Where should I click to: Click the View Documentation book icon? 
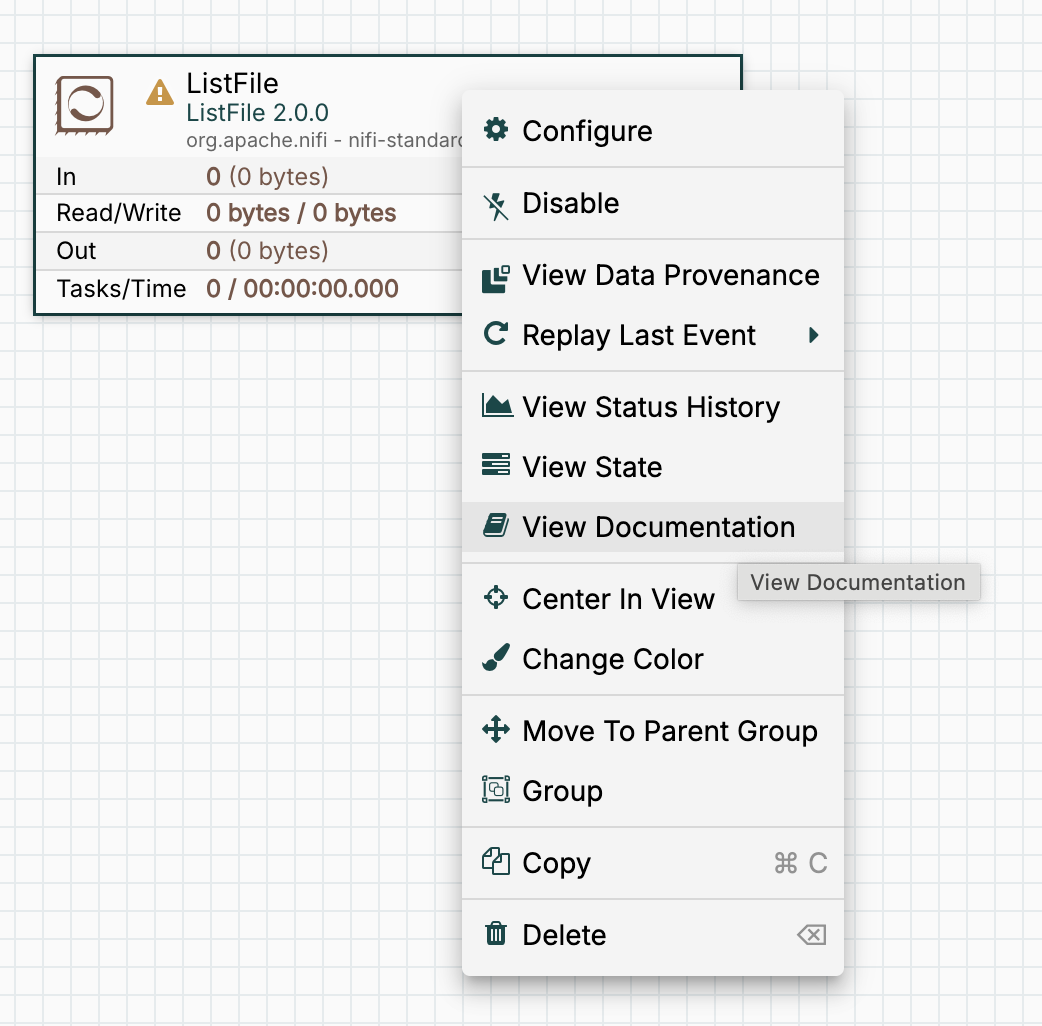click(x=495, y=526)
